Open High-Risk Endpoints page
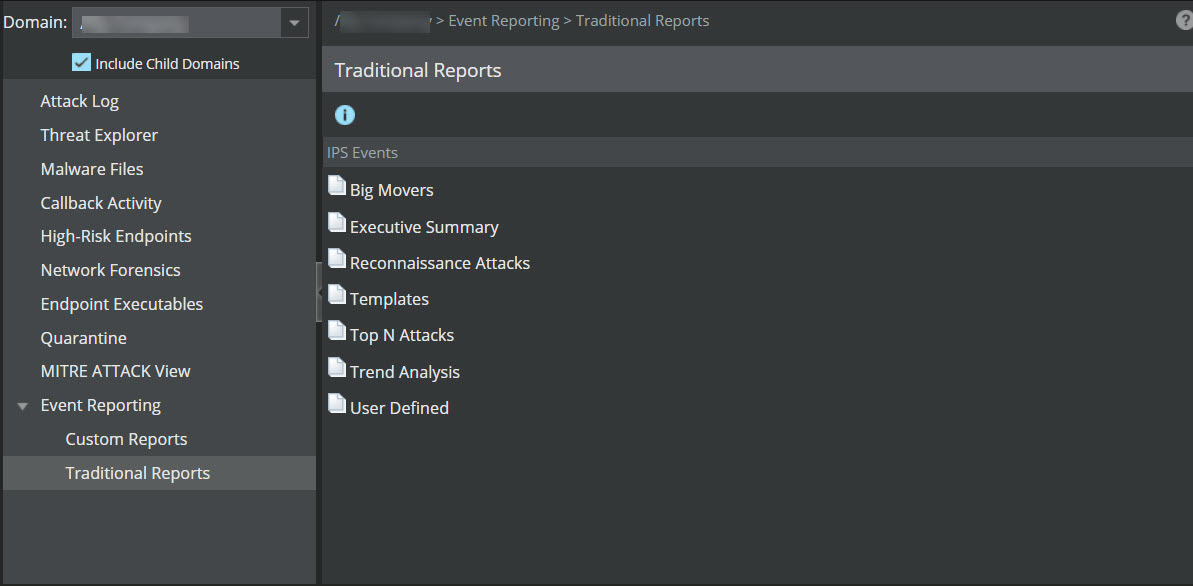The height and width of the screenshot is (586, 1193). point(116,237)
